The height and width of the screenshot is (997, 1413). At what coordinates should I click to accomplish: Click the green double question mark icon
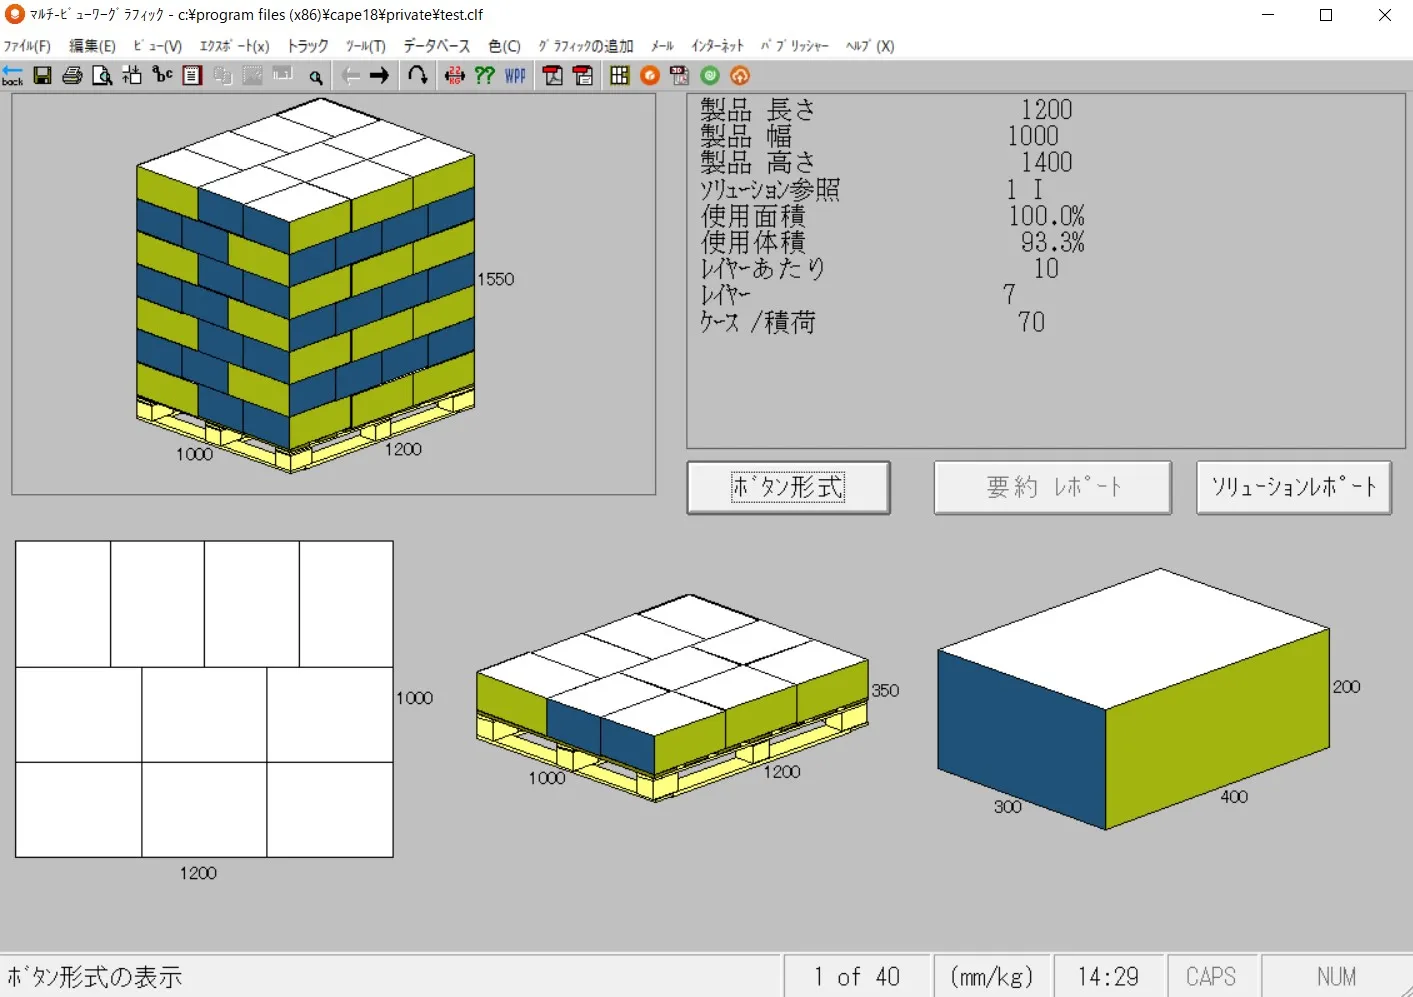point(485,76)
